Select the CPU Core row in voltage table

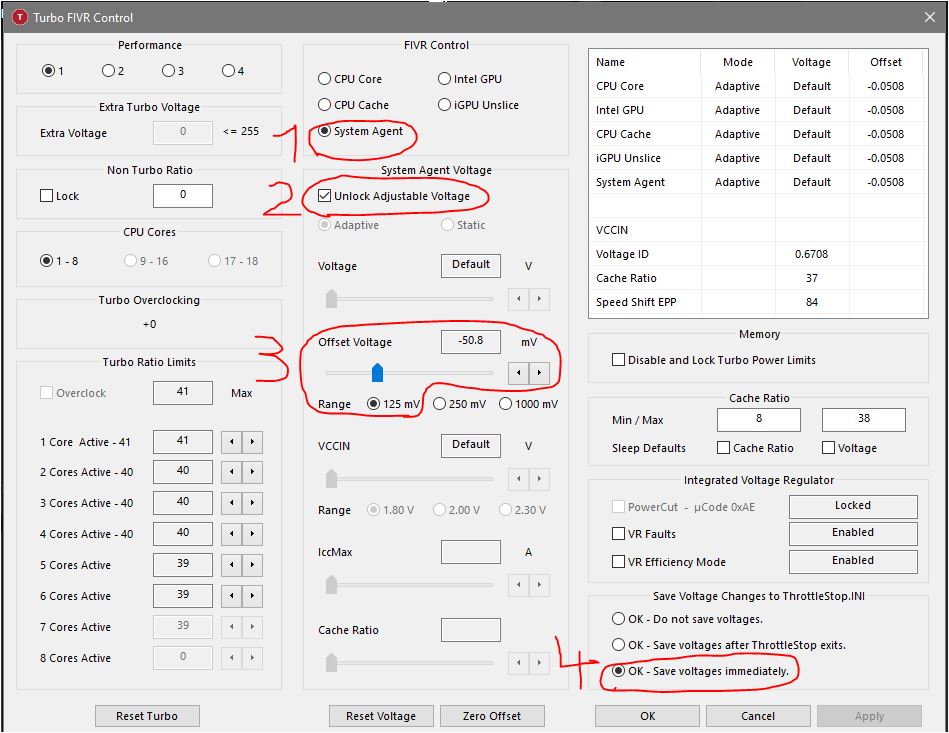click(x=758, y=86)
